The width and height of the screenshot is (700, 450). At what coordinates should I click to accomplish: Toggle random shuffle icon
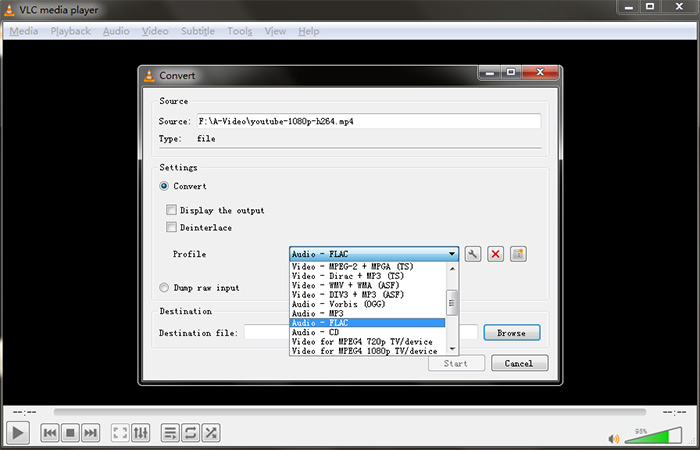[211, 433]
